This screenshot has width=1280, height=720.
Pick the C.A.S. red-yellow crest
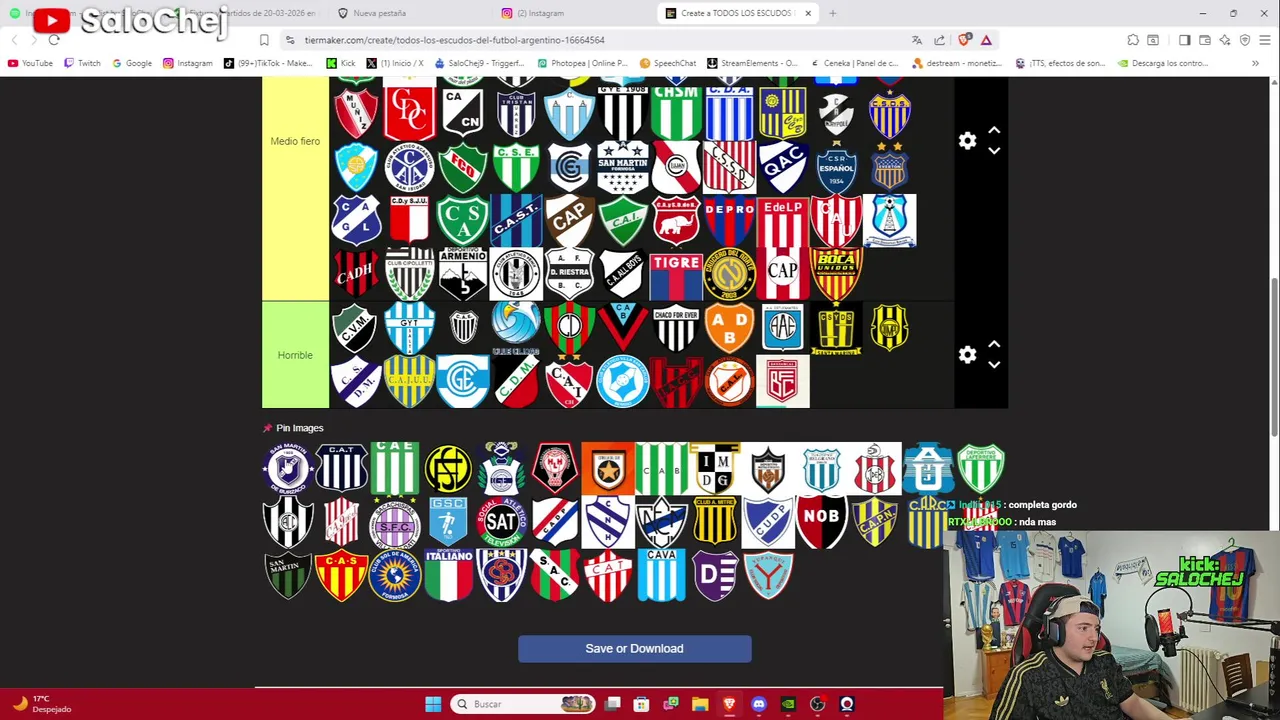(341, 575)
